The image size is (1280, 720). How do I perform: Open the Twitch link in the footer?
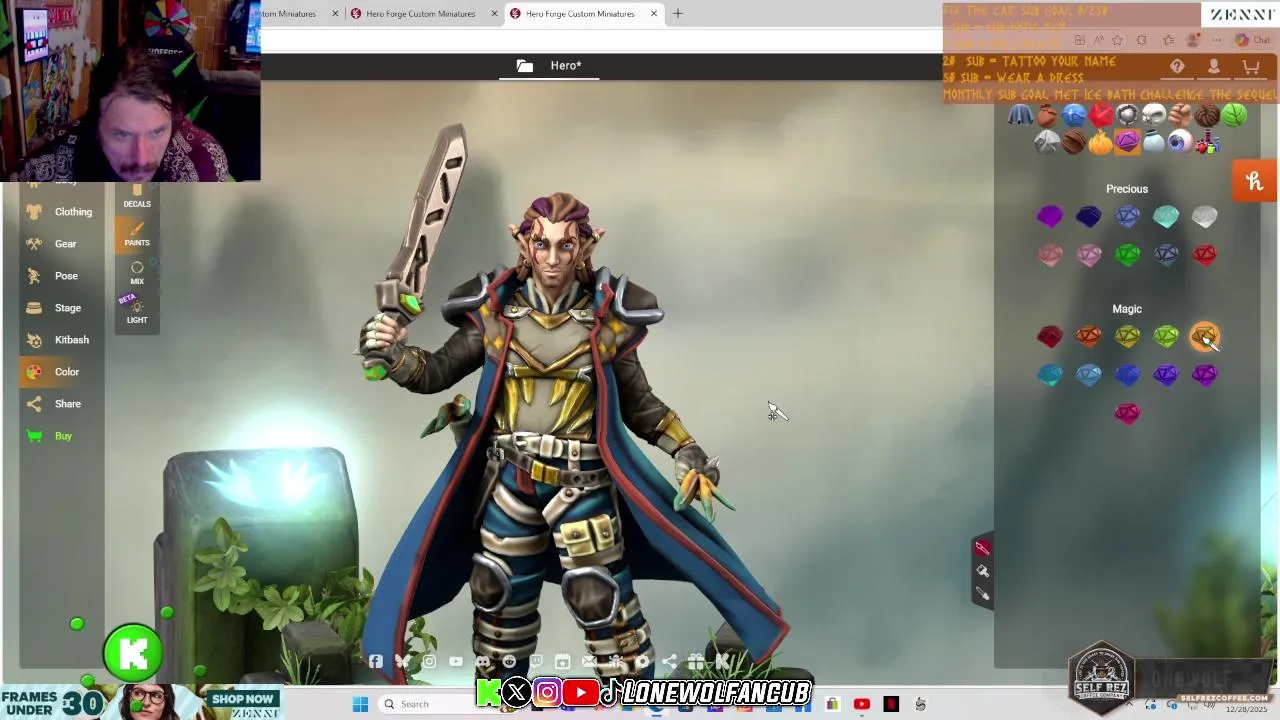pyautogui.click(x=536, y=661)
